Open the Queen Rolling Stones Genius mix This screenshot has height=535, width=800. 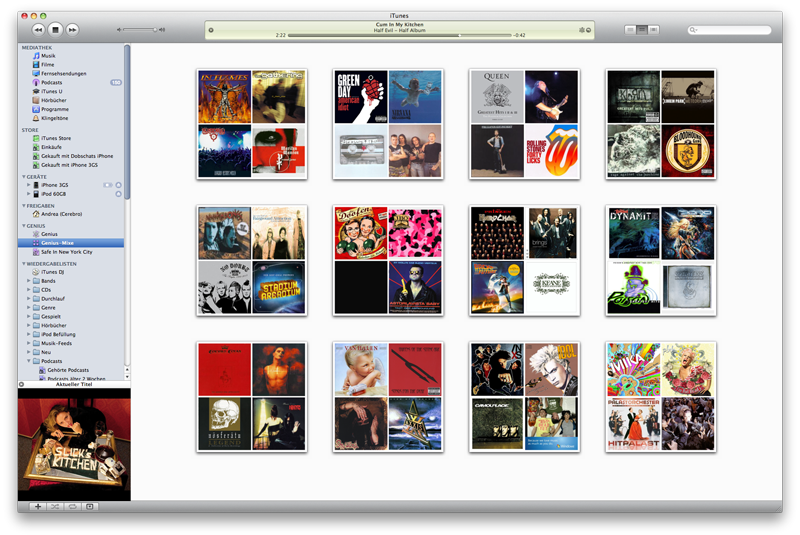point(524,124)
